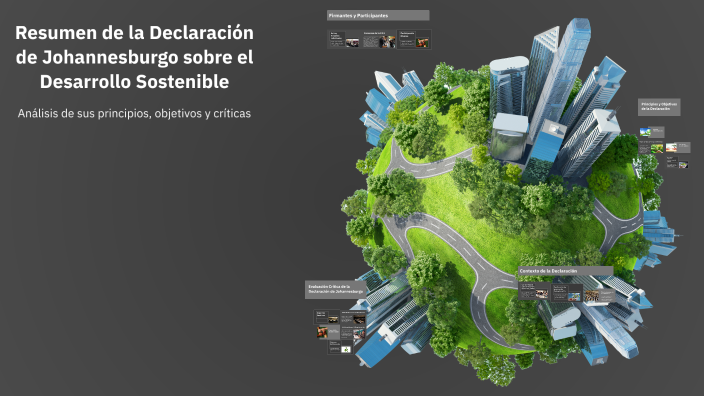Screen dimensions: 704x396
Task: Open Principios slide with red-white illustration
Action: (x=678, y=147)
